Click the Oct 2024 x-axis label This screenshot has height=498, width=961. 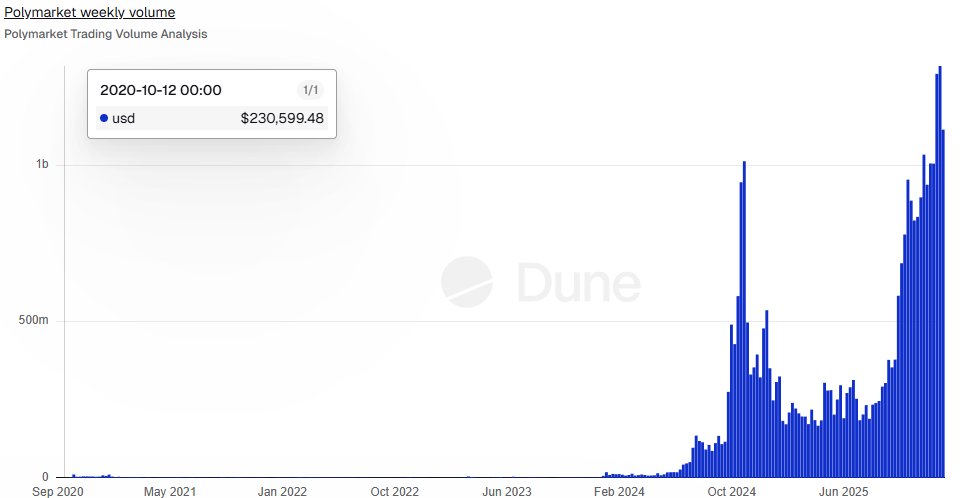click(732, 491)
